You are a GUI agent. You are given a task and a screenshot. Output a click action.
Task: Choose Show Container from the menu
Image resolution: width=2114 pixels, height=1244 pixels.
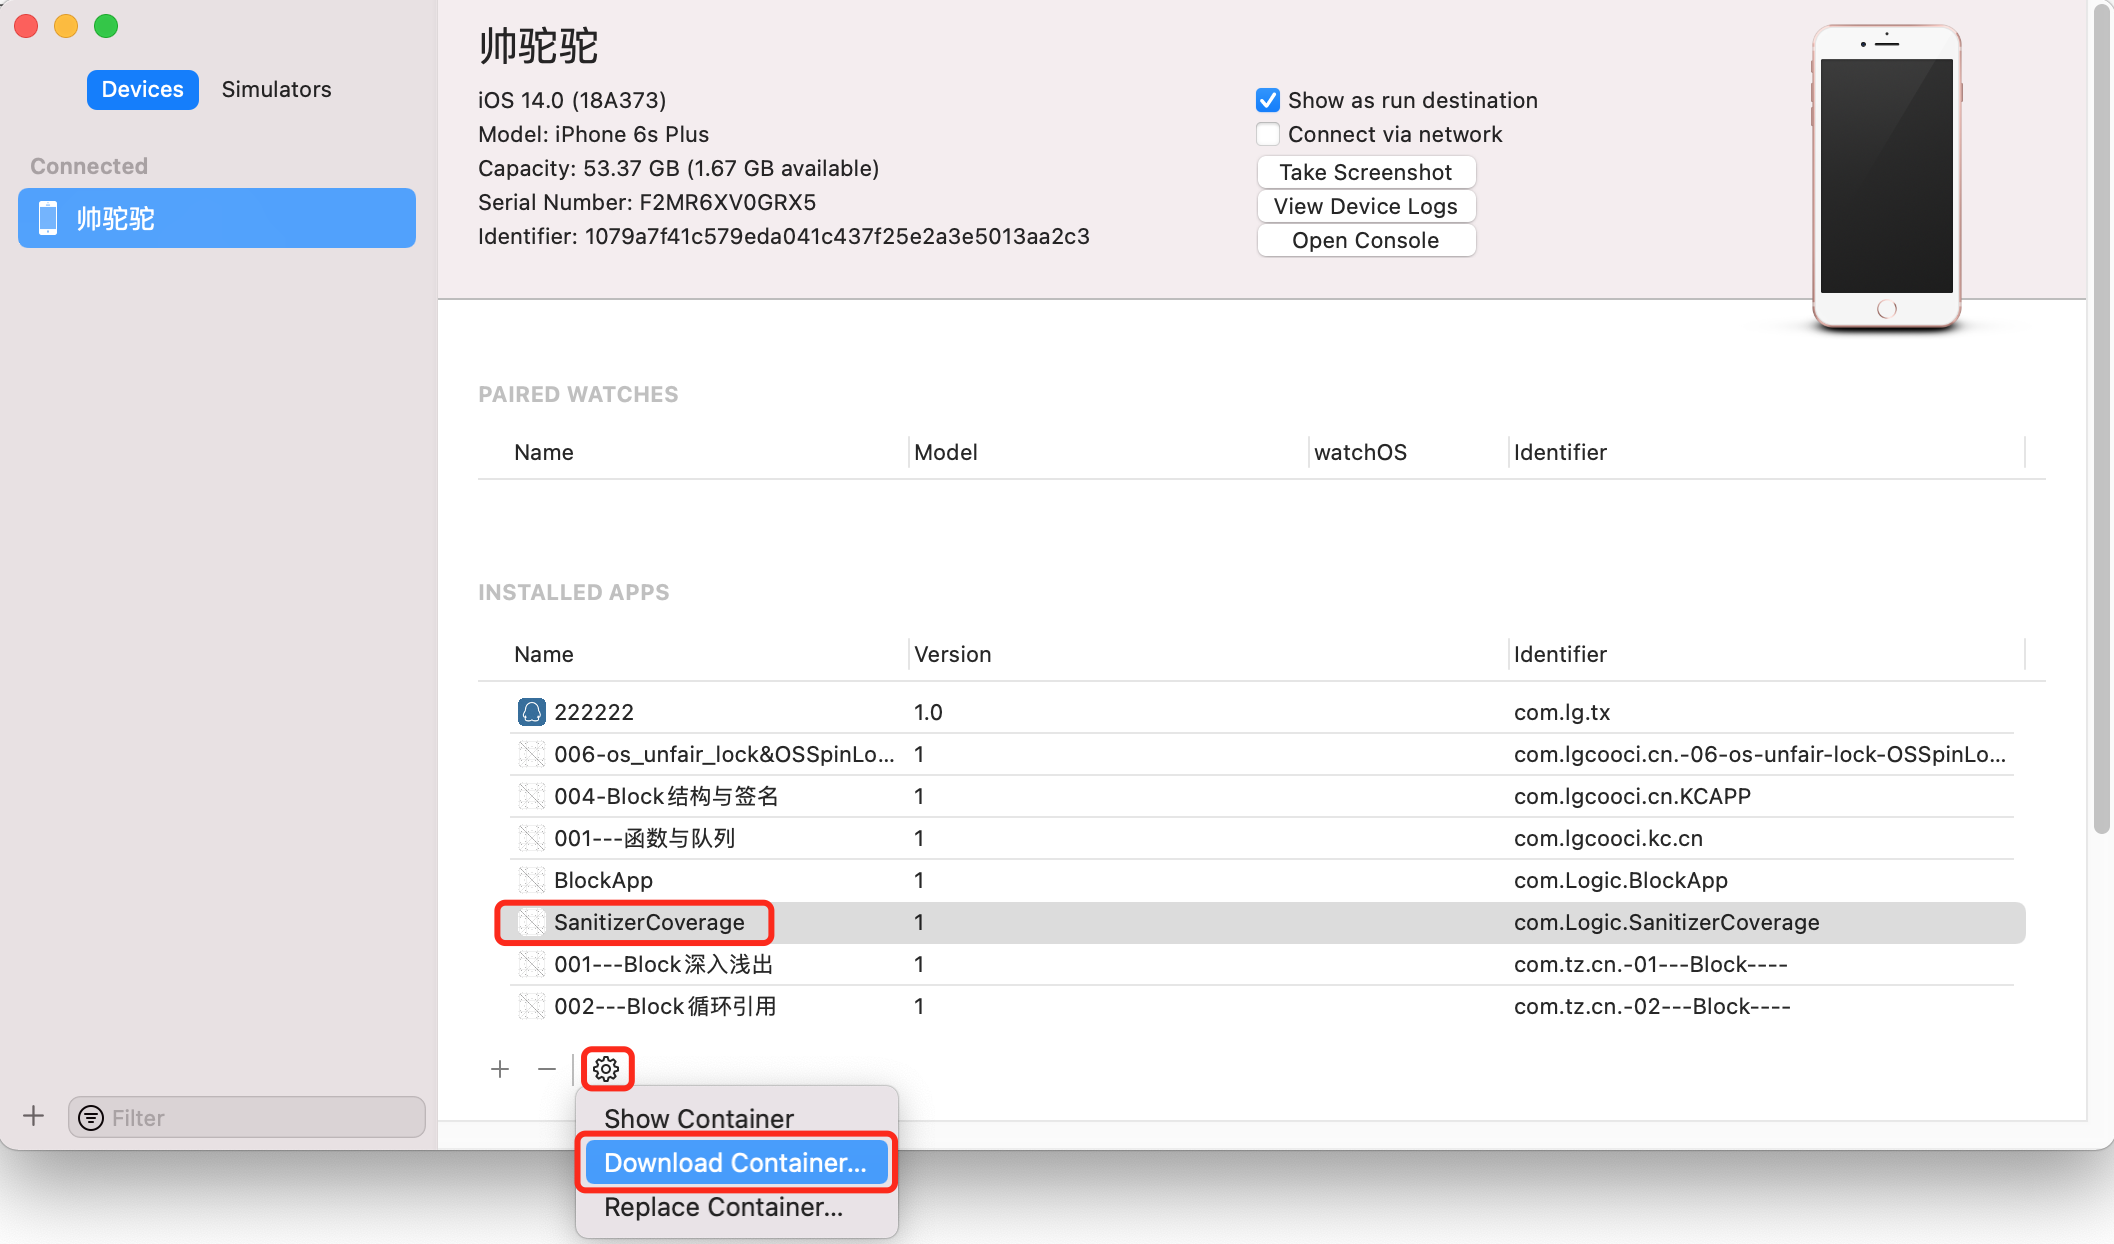click(737, 1118)
